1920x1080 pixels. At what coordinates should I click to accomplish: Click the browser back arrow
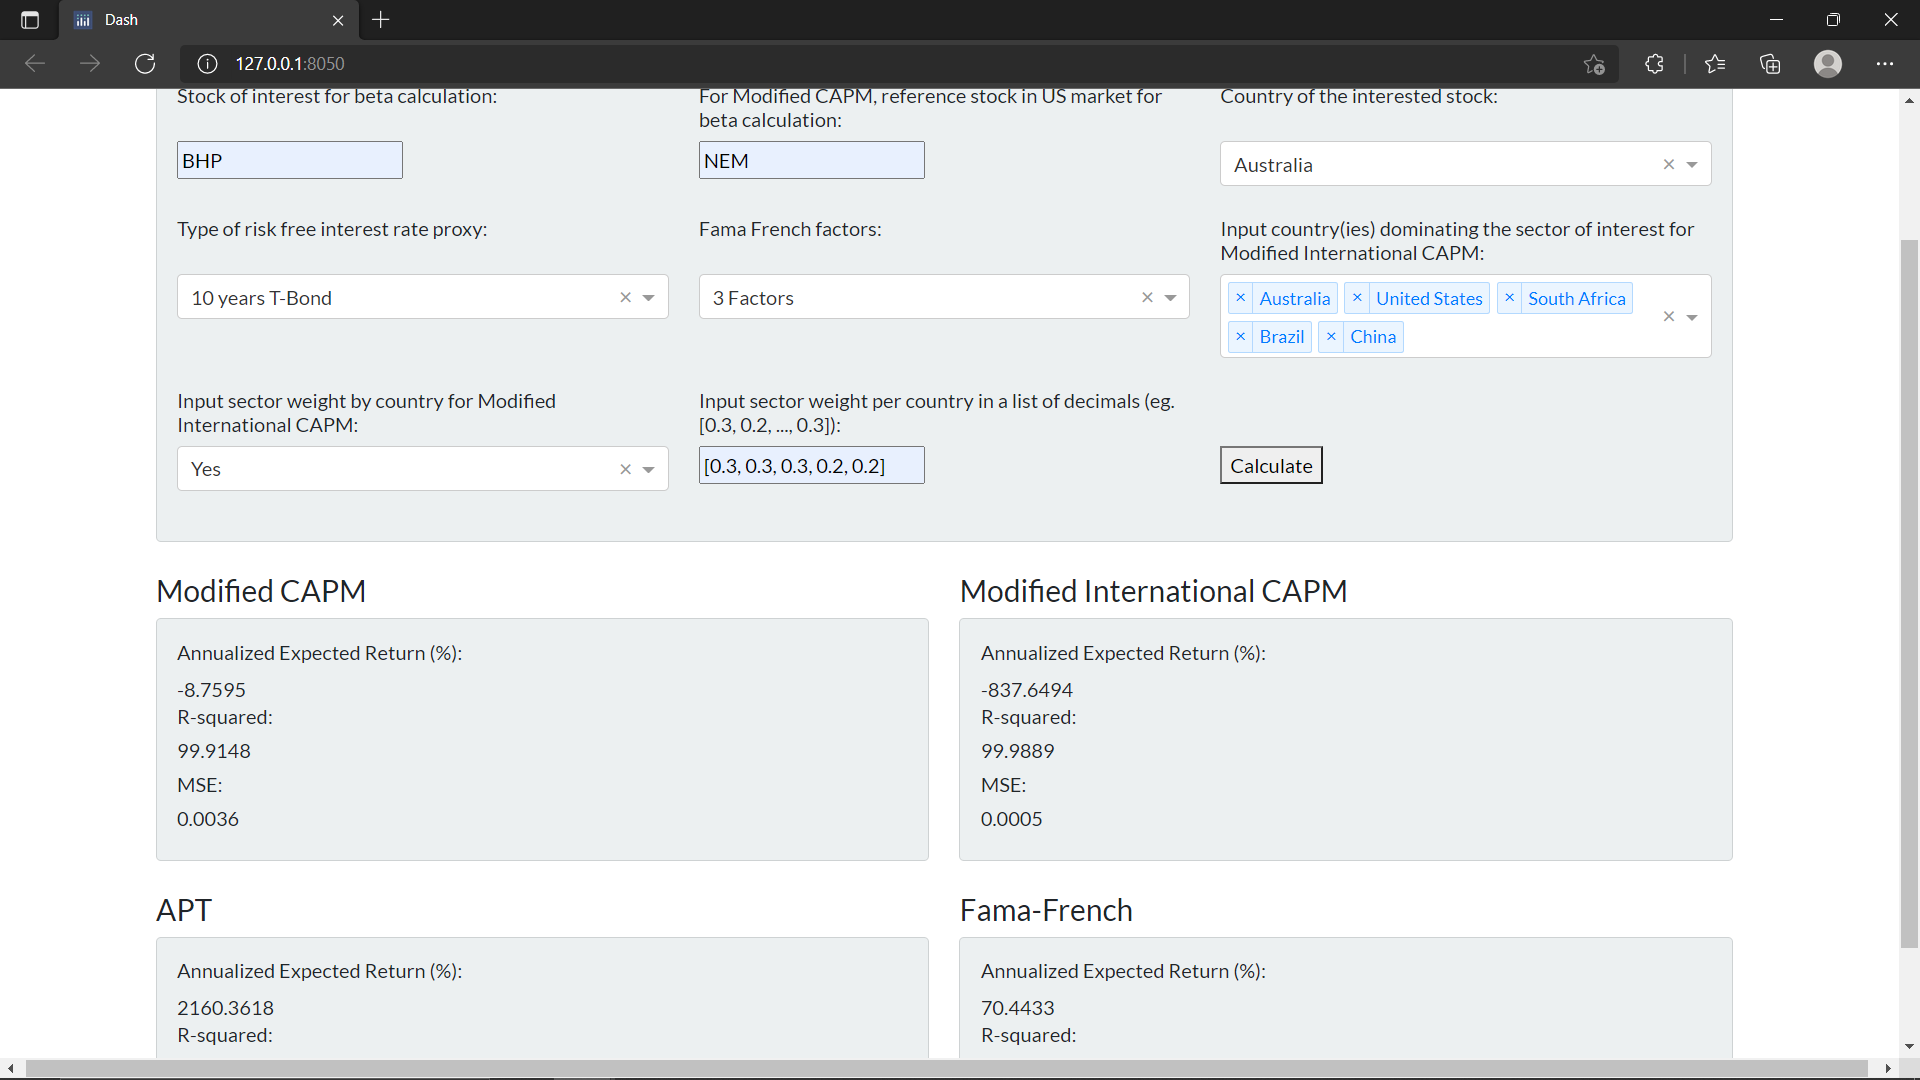pyautogui.click(x=35, y=64)
